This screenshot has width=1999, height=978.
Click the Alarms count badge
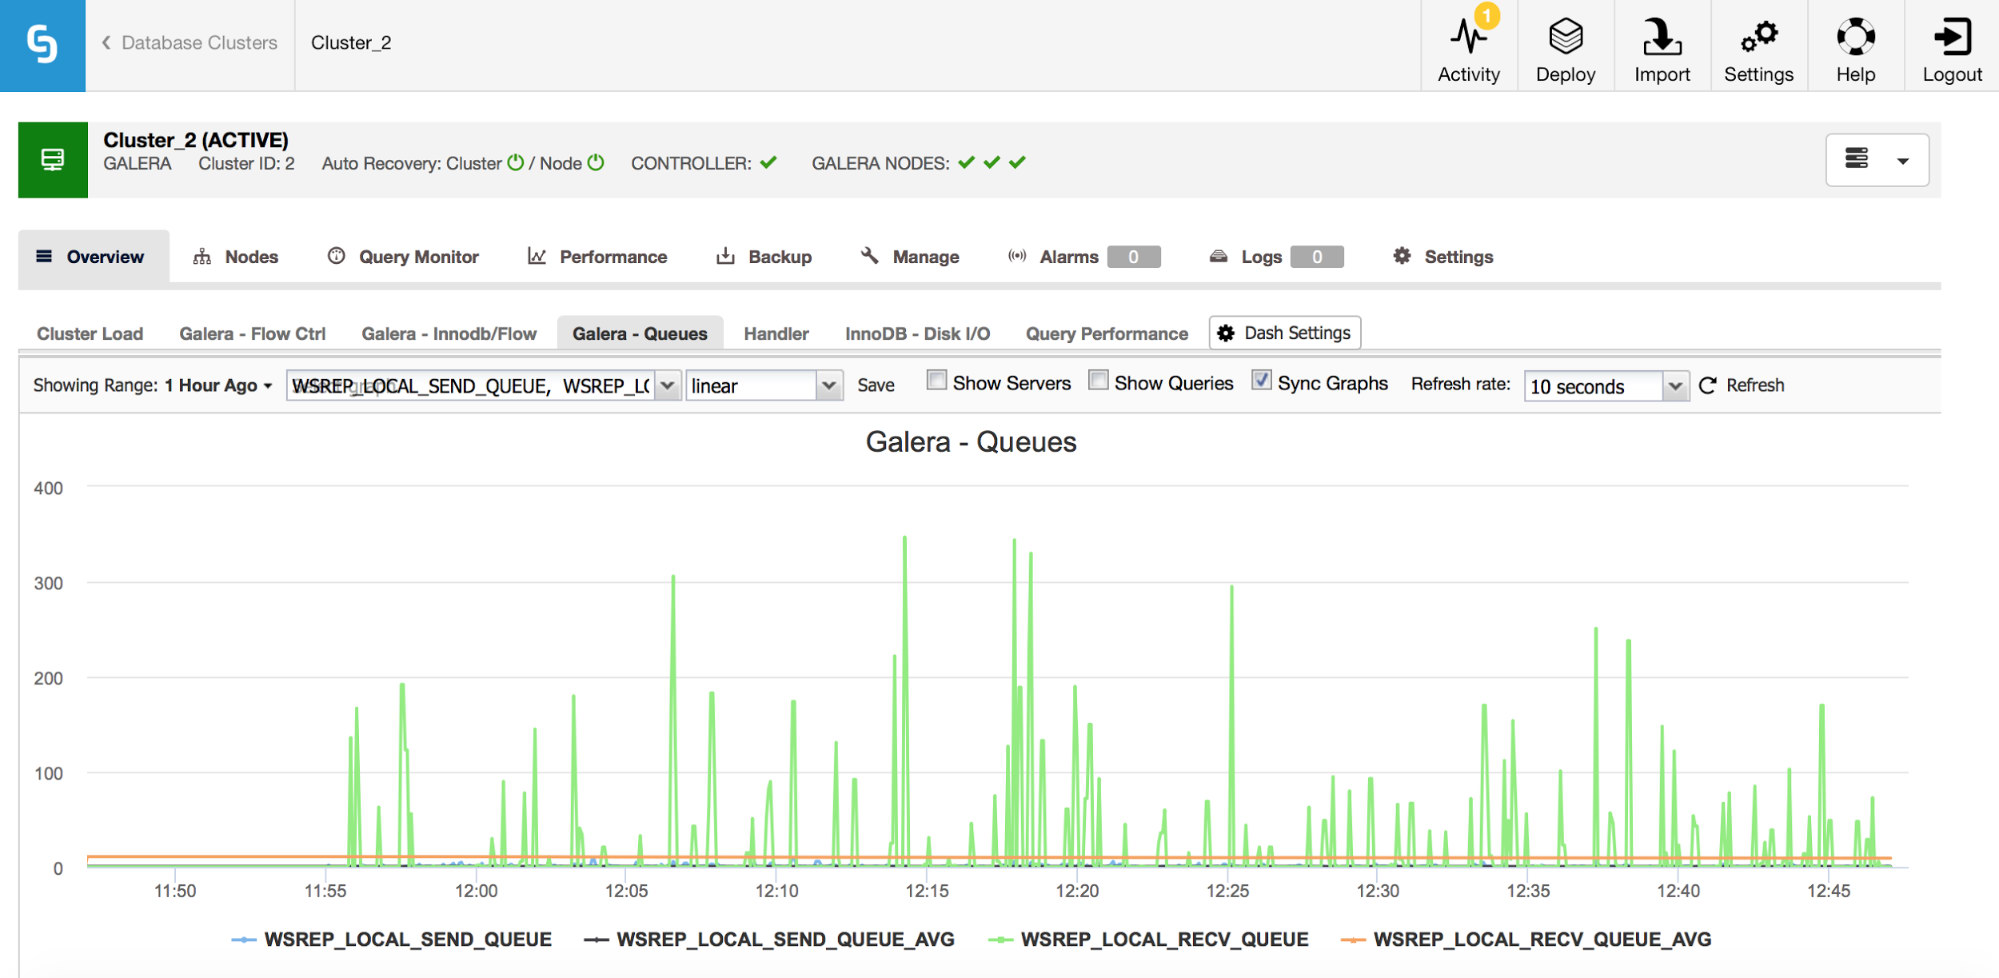pyautogui.click(x=1133, y=257)
